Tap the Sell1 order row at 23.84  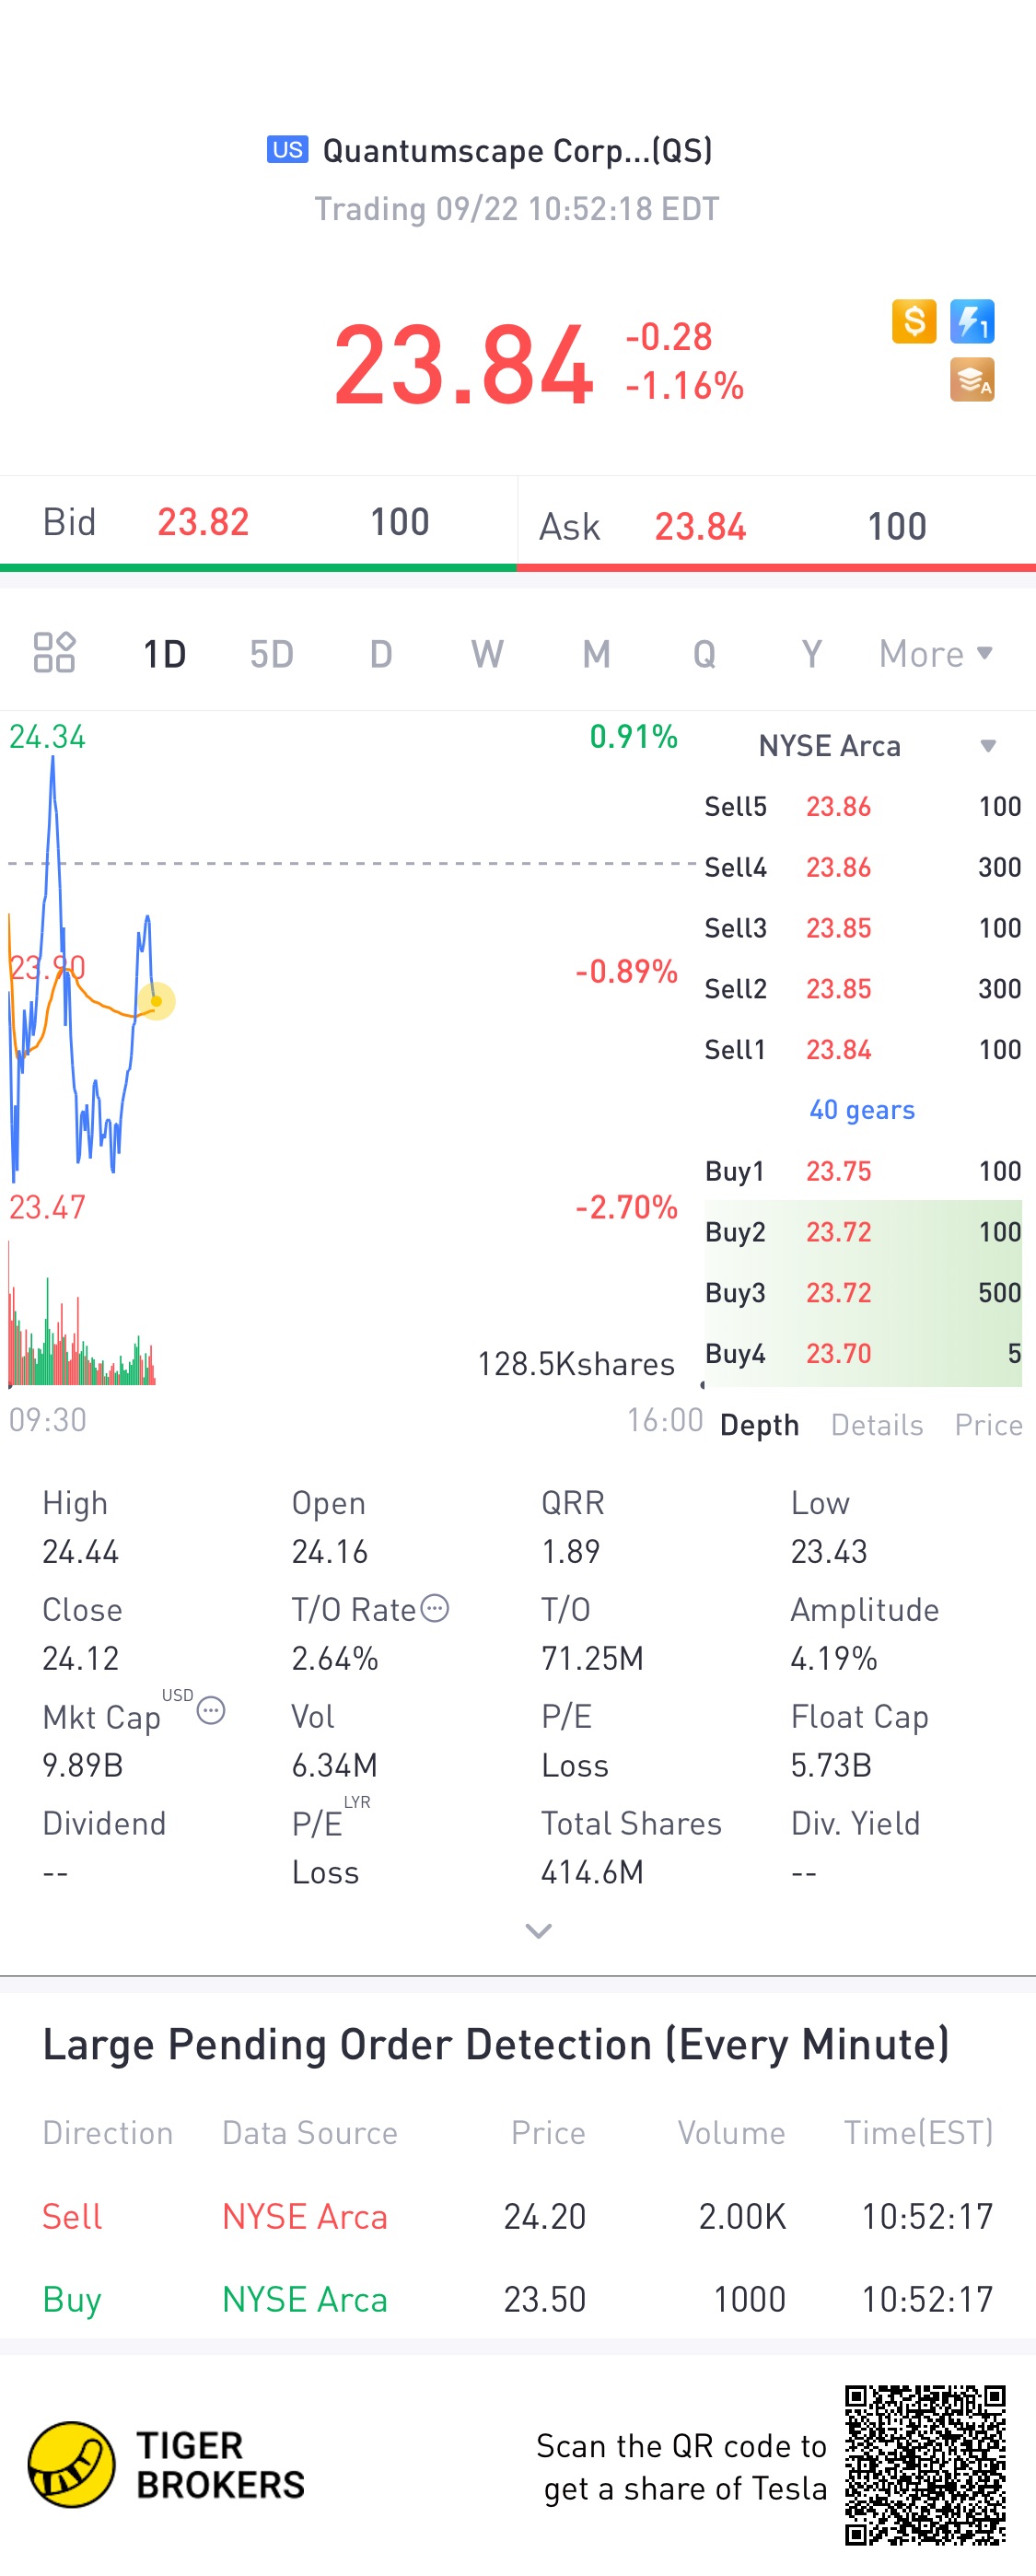pos(862,1049)
